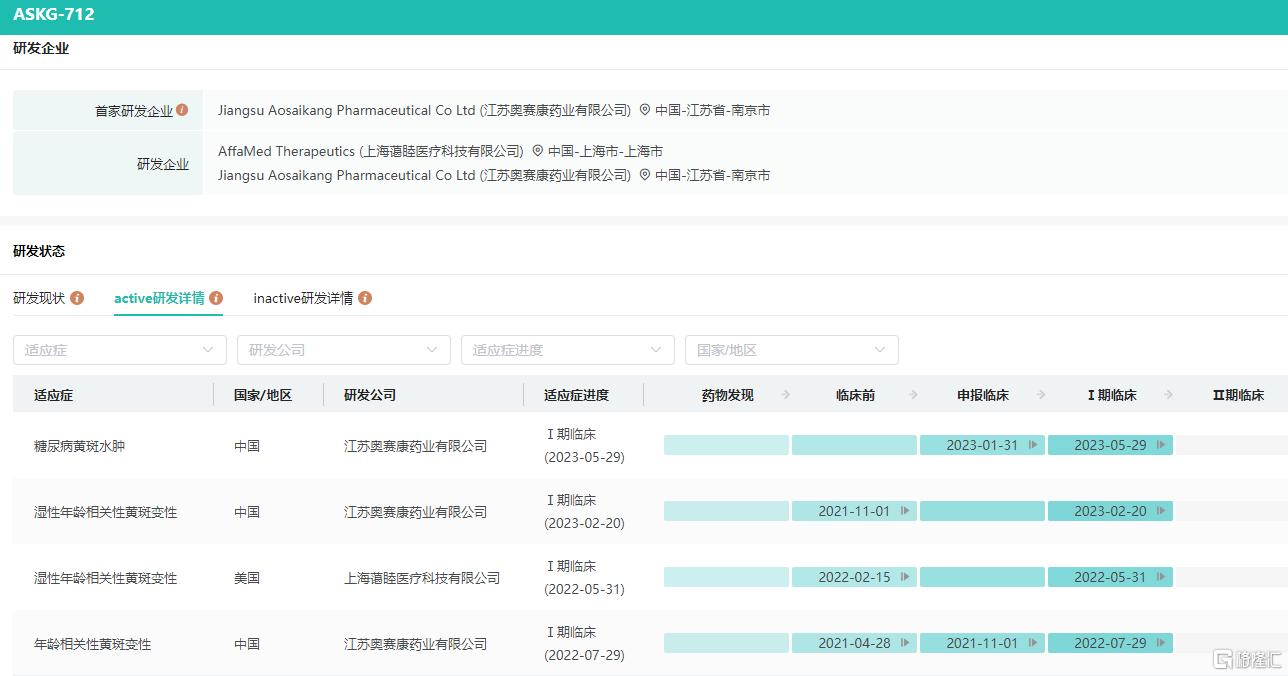Click AffaMed Therapeutics company link
This screenshot has height=676, width=1288.
(x=371, y=151)
